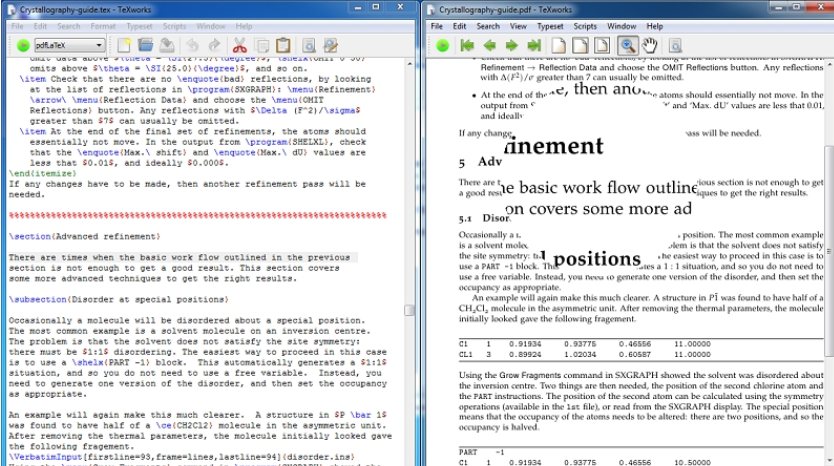Click the editor scrollbar's up arrow

(409, 64)
